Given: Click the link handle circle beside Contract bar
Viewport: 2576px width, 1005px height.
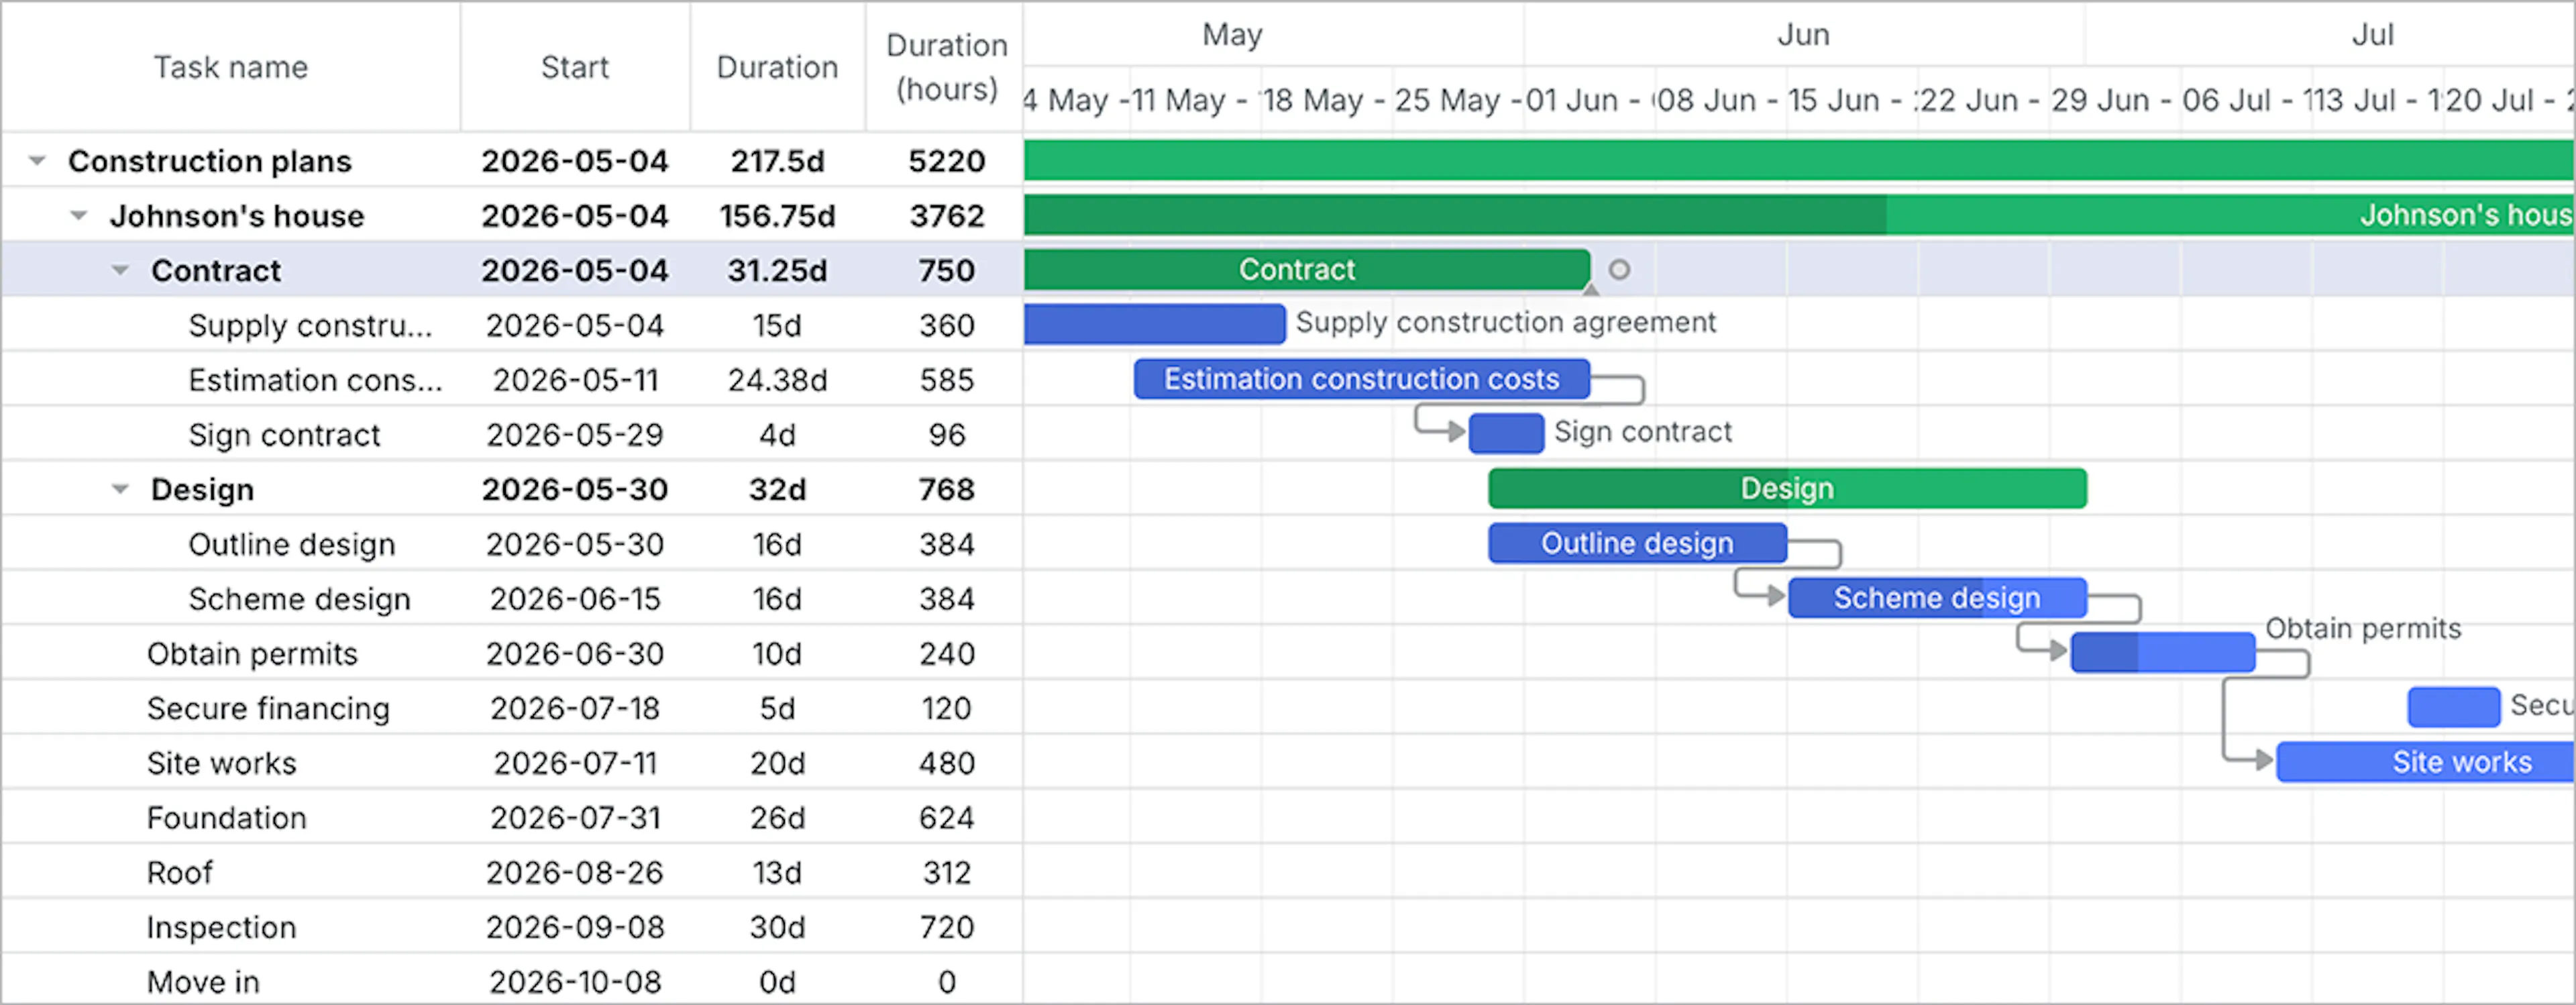Looking at the screenshot, I should [1619, 269].
